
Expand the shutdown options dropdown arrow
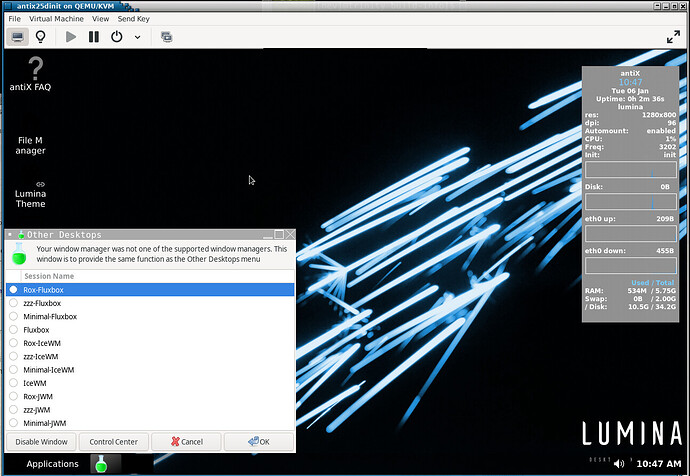pyautogui.click(x=137, y=36)
